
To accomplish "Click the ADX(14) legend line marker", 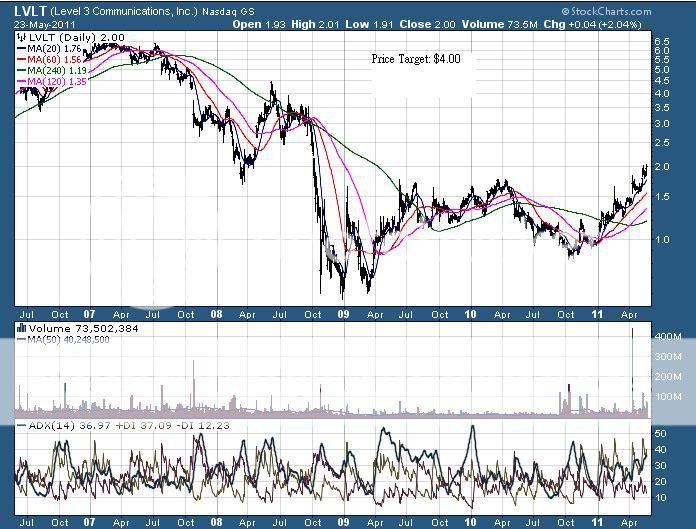I will point(23,427).
